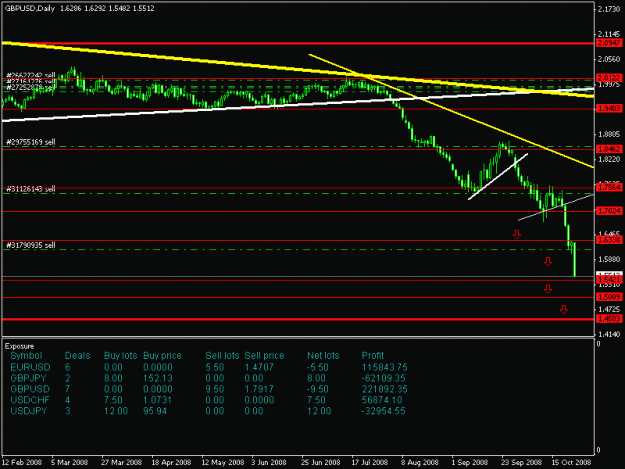Image resolution: width=625 pixels, height=469 pixels.
Task: Click the 1.8805 price scale value
Action: click(x=609, y=134)
